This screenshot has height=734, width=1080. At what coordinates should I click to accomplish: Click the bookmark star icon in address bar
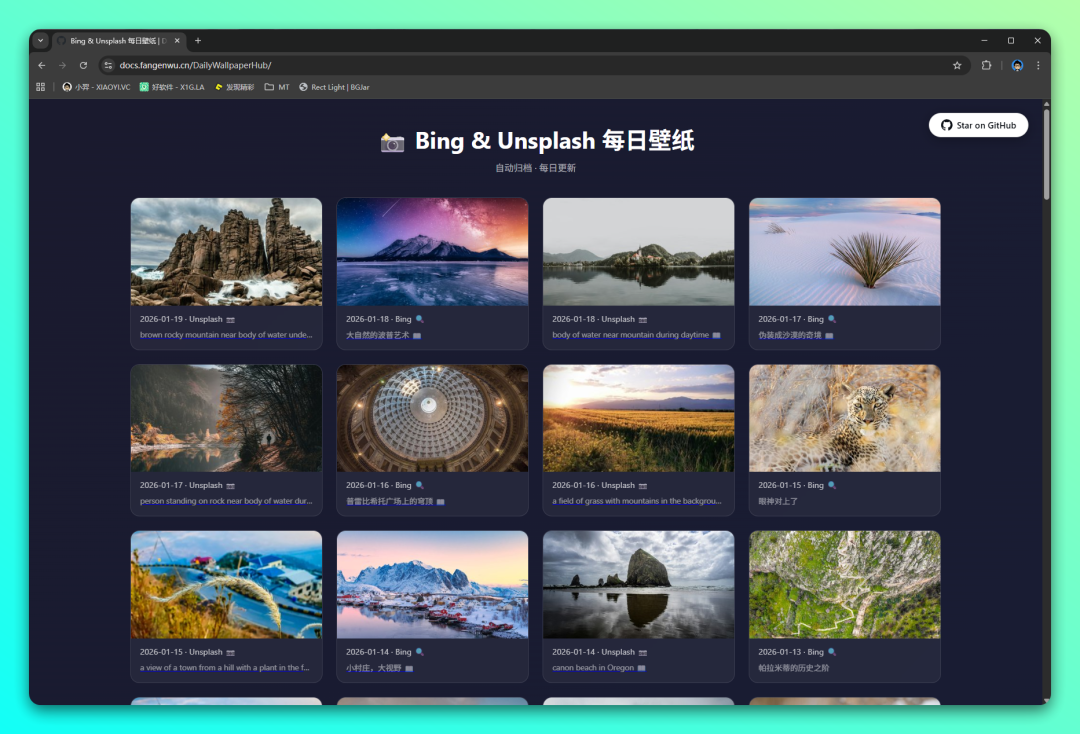point(957,65)
